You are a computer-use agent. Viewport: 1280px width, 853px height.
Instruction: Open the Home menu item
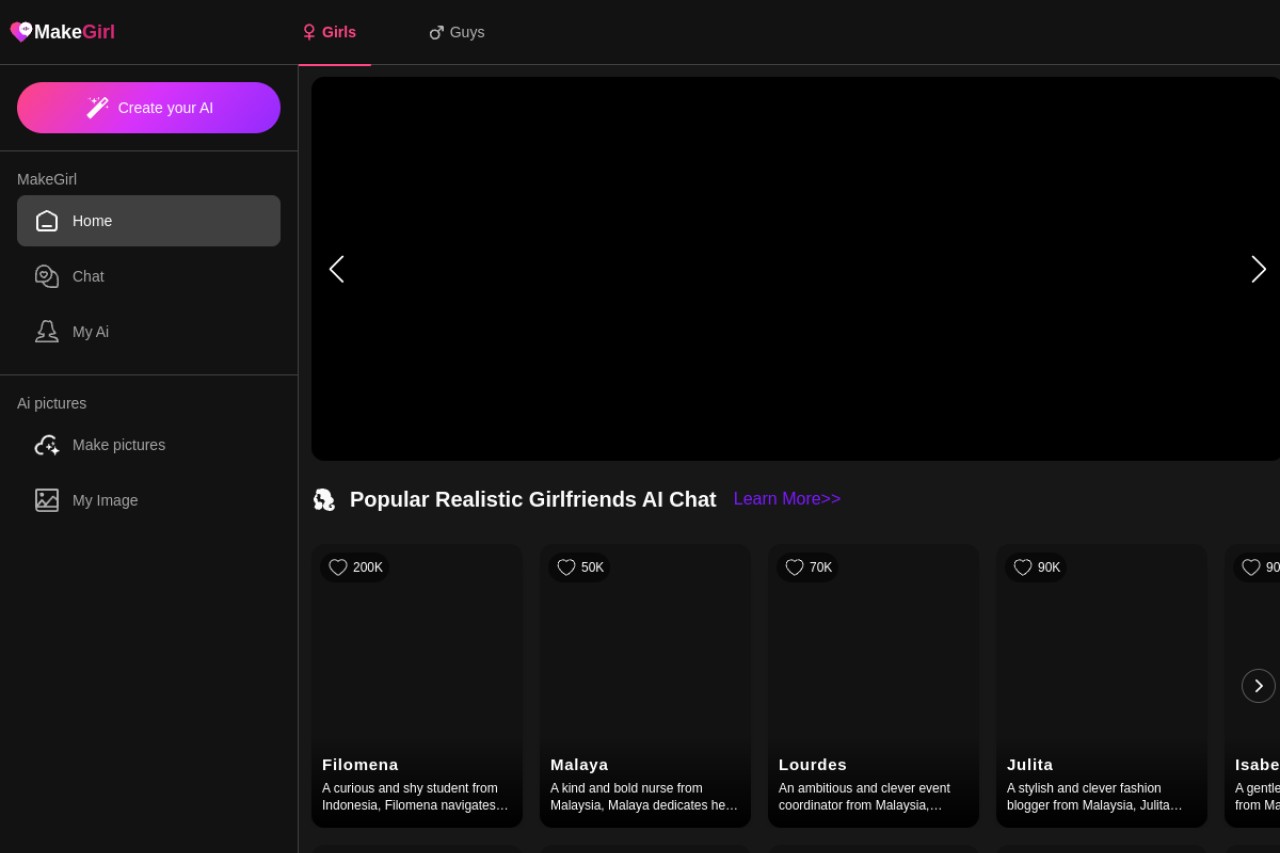coord(149,221)
